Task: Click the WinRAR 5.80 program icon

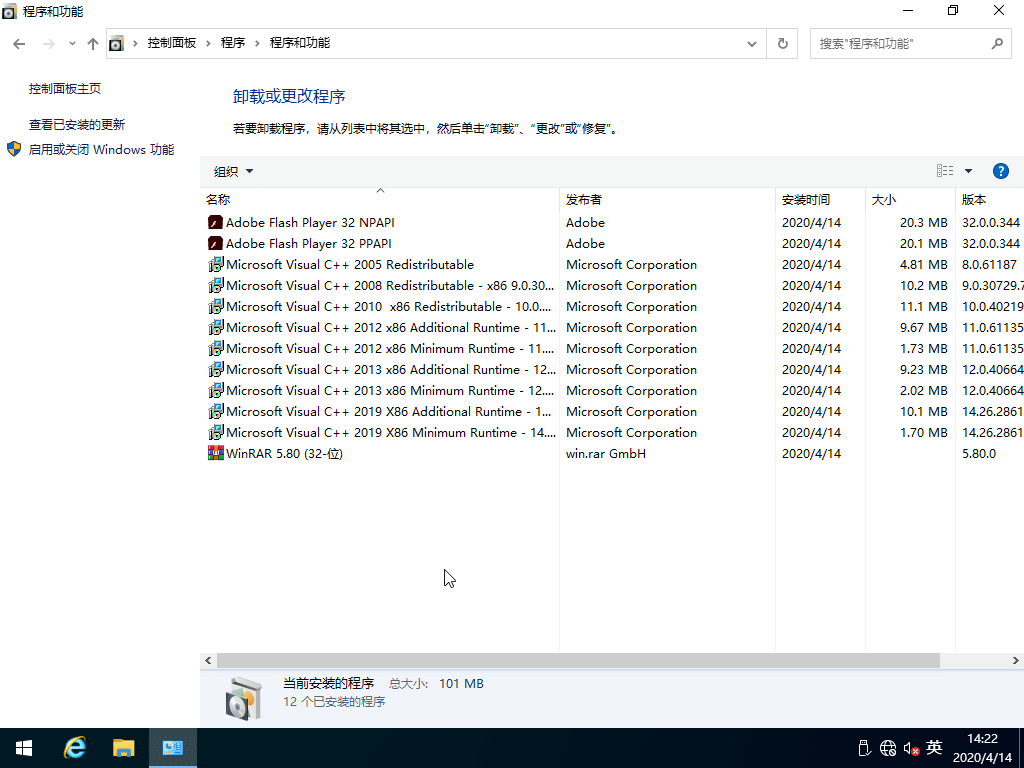Action: 216,453
